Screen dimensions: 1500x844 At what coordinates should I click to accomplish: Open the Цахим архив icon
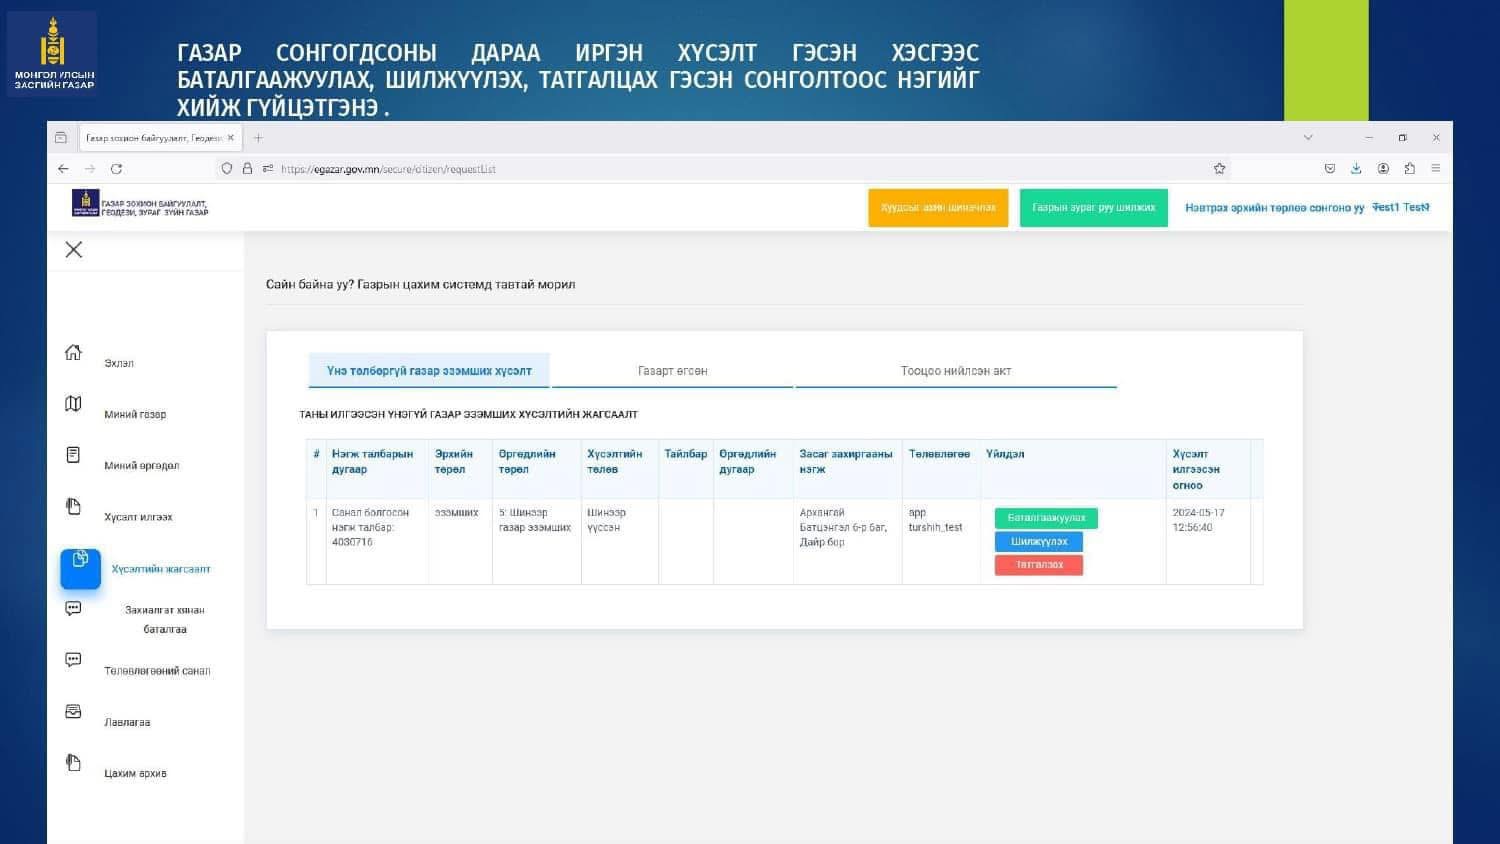(73, 762)
